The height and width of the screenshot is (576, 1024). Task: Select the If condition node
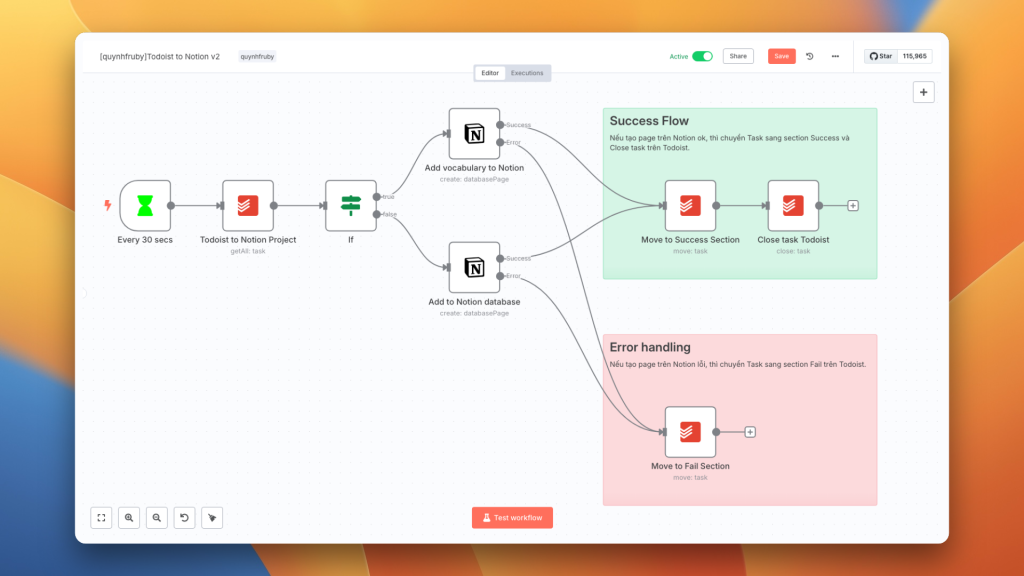351,206
